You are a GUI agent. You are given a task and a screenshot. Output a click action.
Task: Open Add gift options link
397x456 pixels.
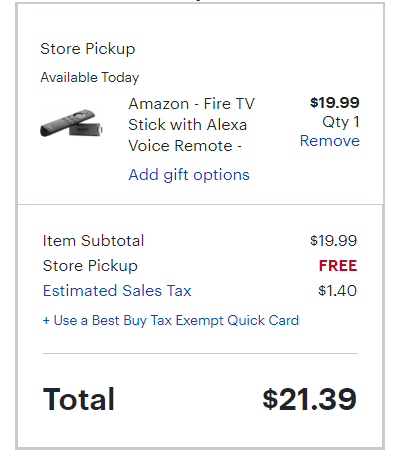click(x=189, y=175)
